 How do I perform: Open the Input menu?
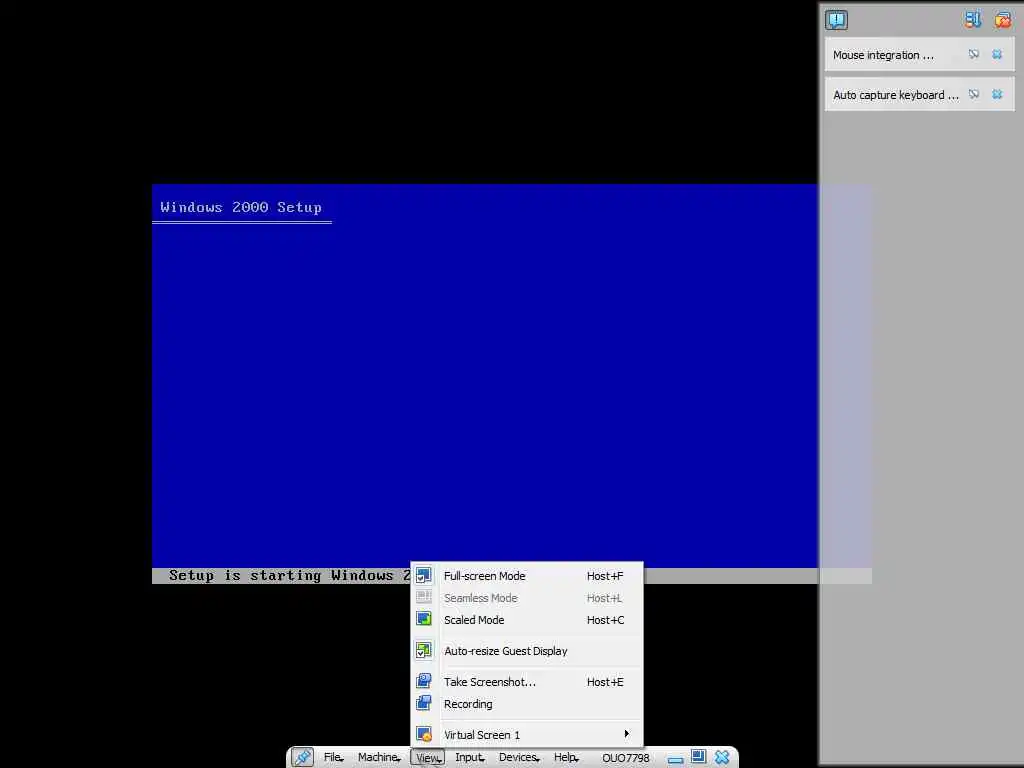coord(470,758)
